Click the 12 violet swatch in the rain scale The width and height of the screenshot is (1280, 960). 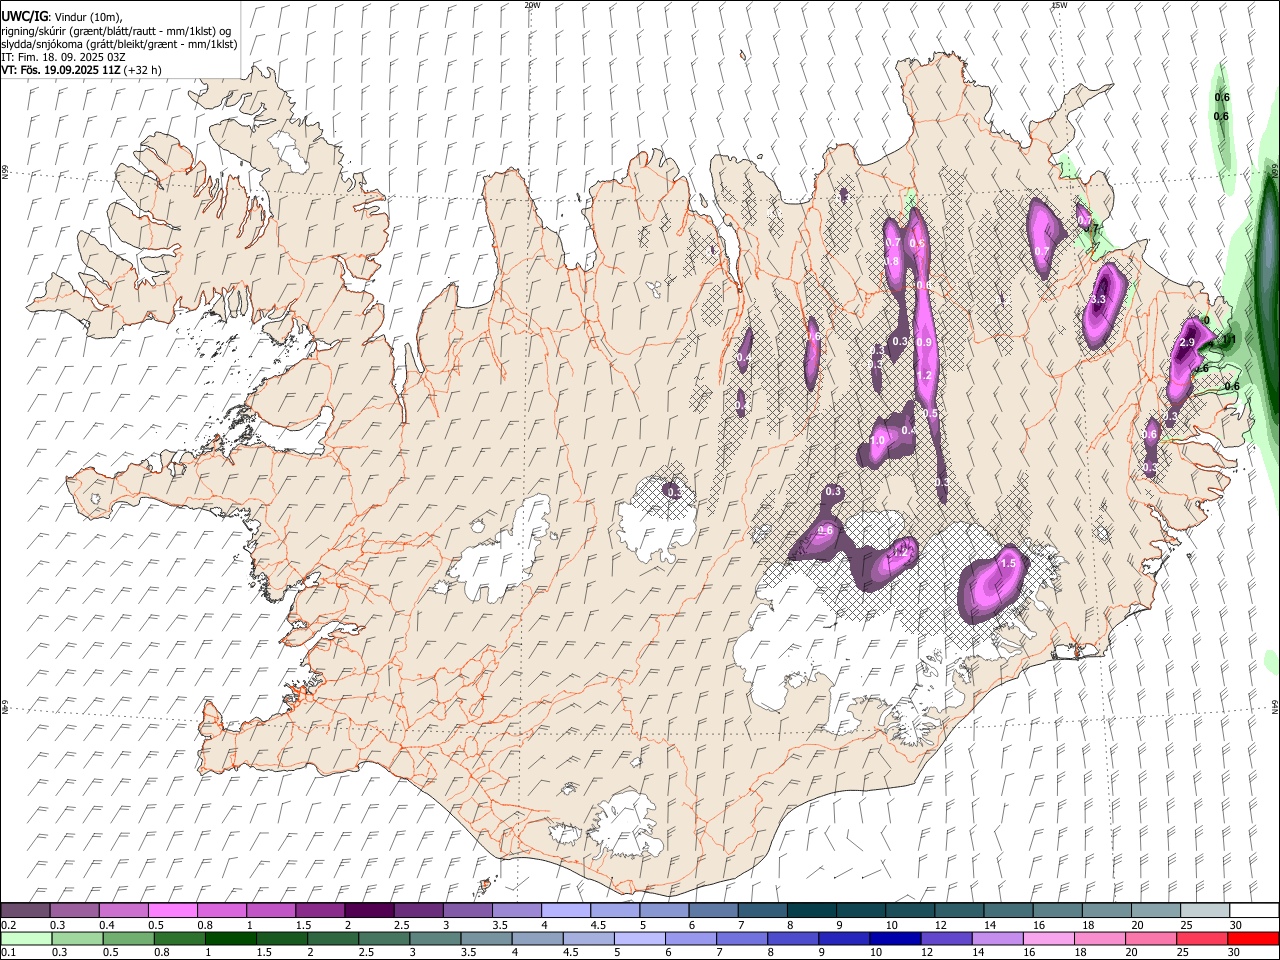click(x=946, y=939)
